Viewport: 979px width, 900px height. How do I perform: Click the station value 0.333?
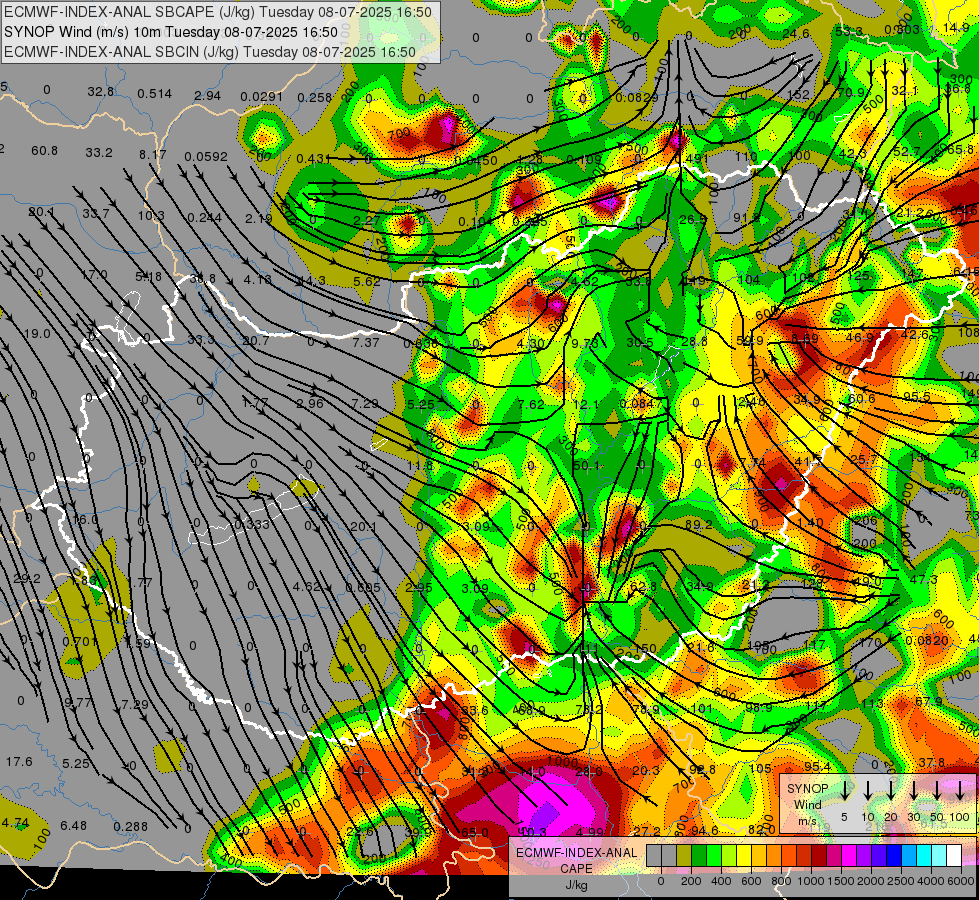click(x=252, y=525)
